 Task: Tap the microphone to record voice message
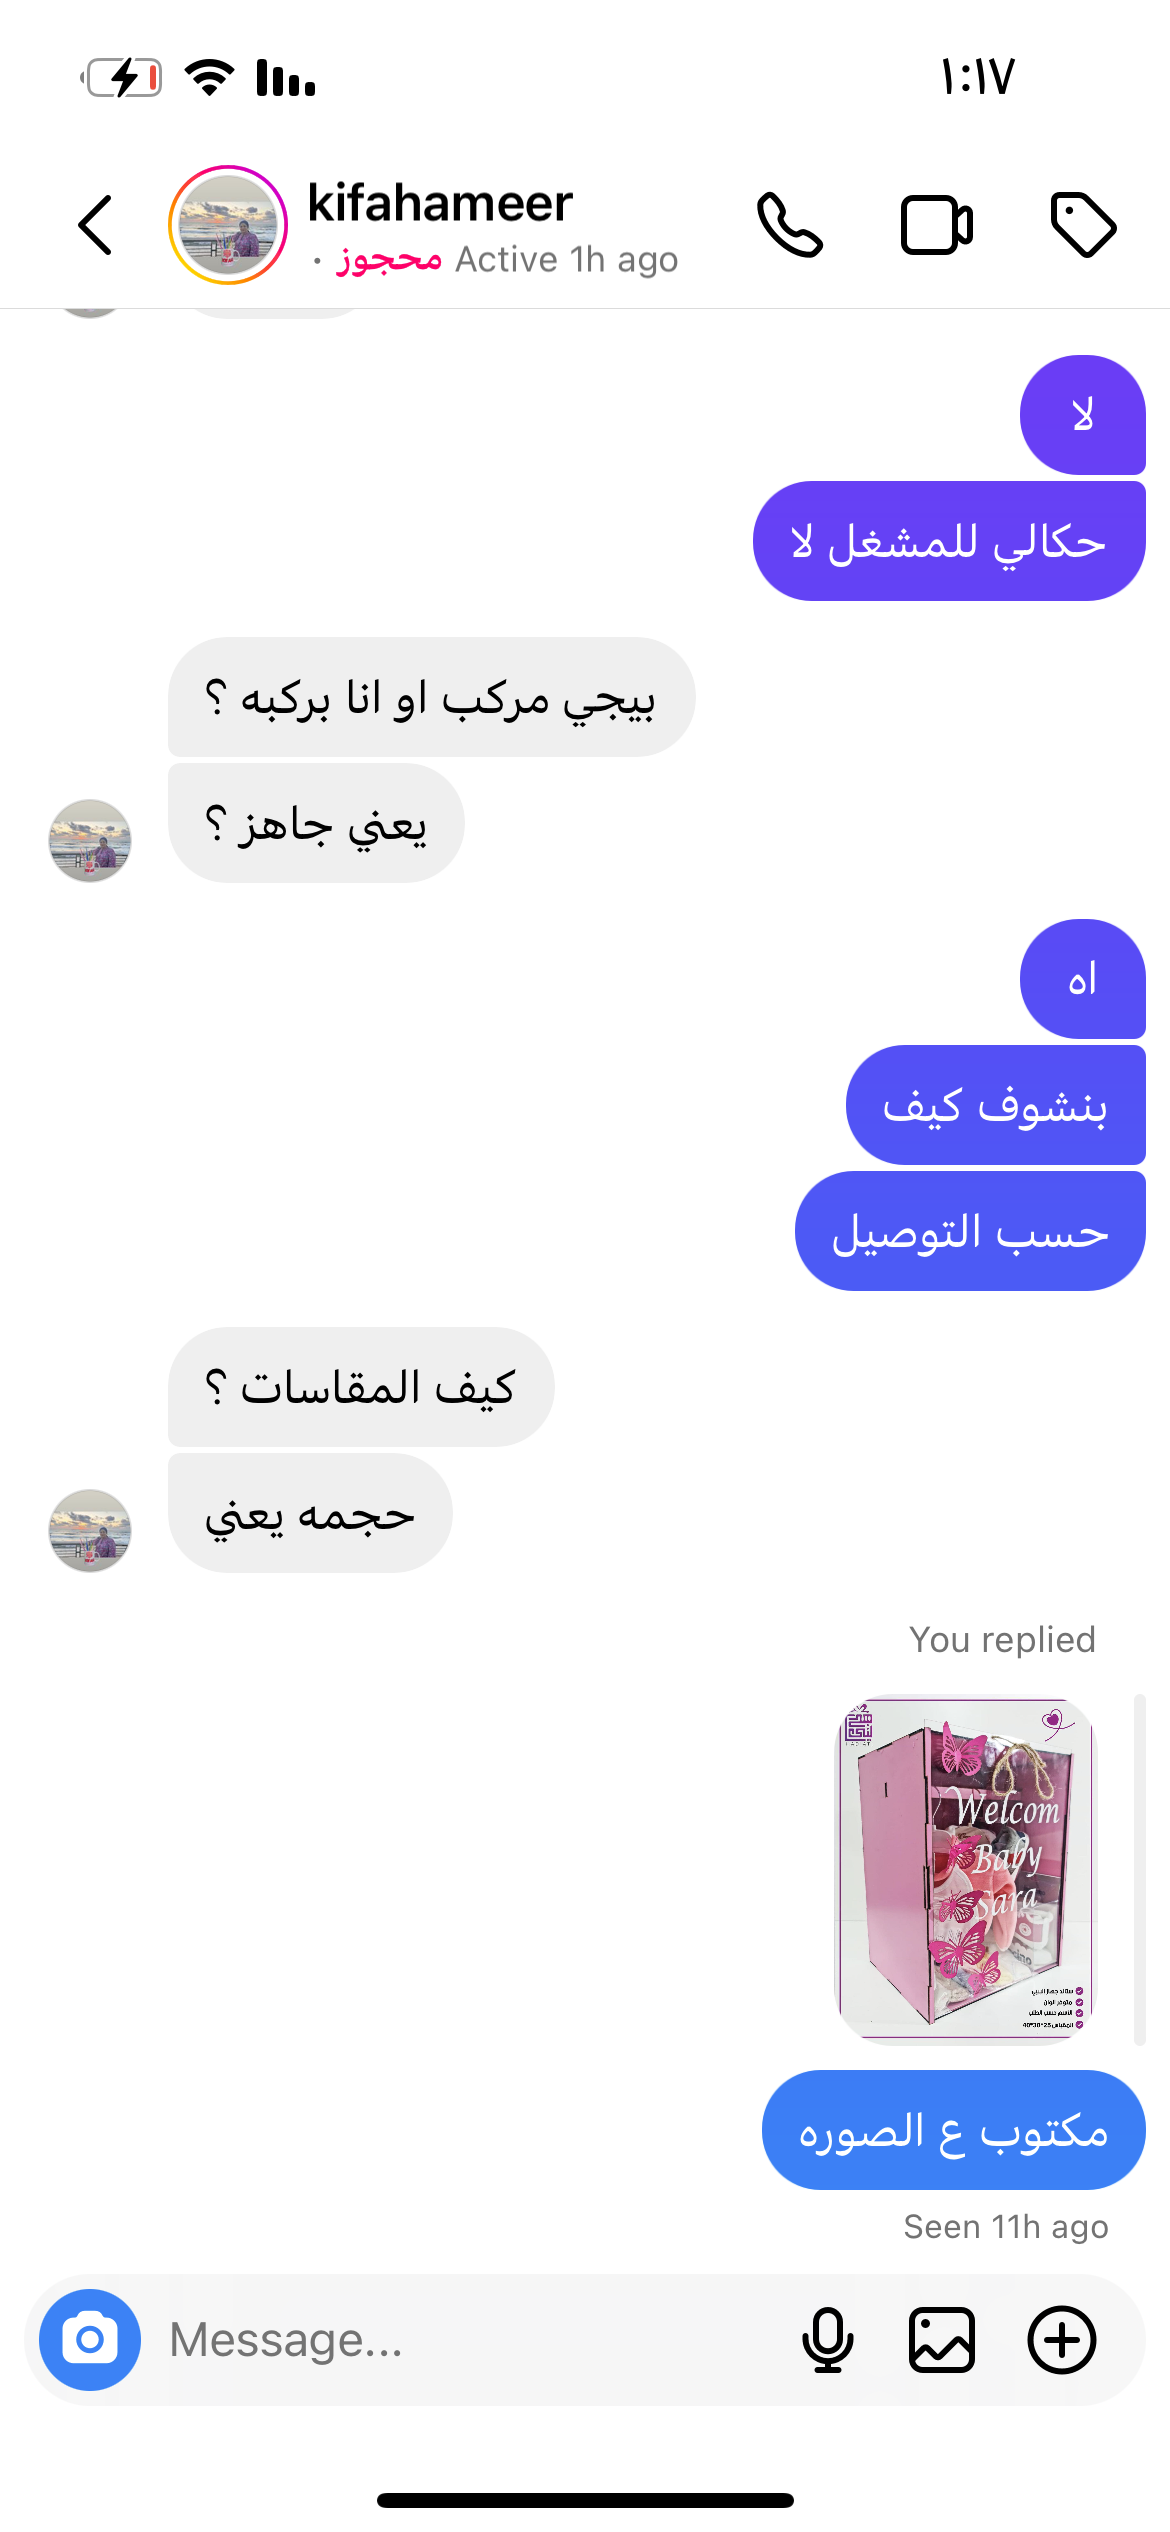pos(828,2340)
